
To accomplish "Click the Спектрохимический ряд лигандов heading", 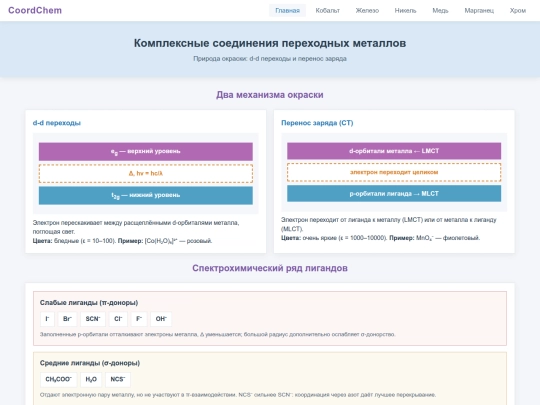I will [270, 268].
